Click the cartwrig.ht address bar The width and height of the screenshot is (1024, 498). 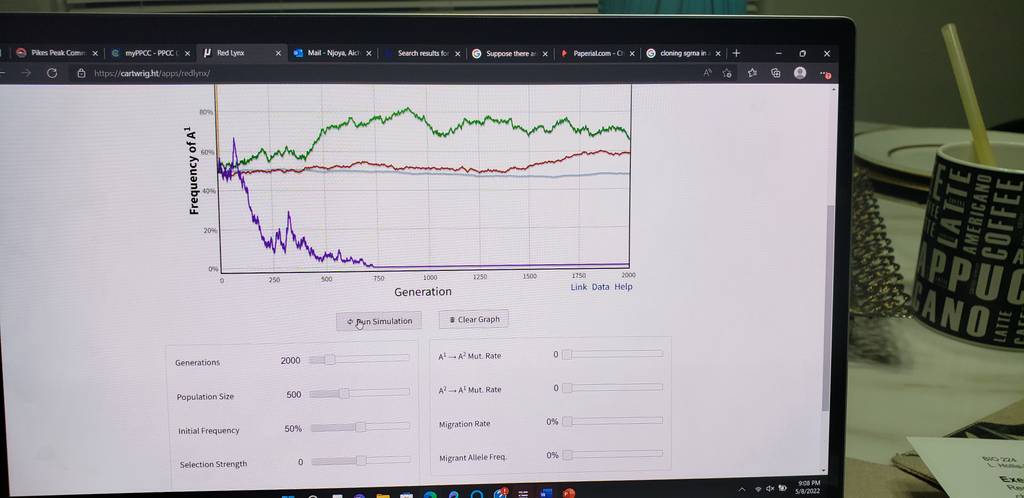tap(385, 74)
